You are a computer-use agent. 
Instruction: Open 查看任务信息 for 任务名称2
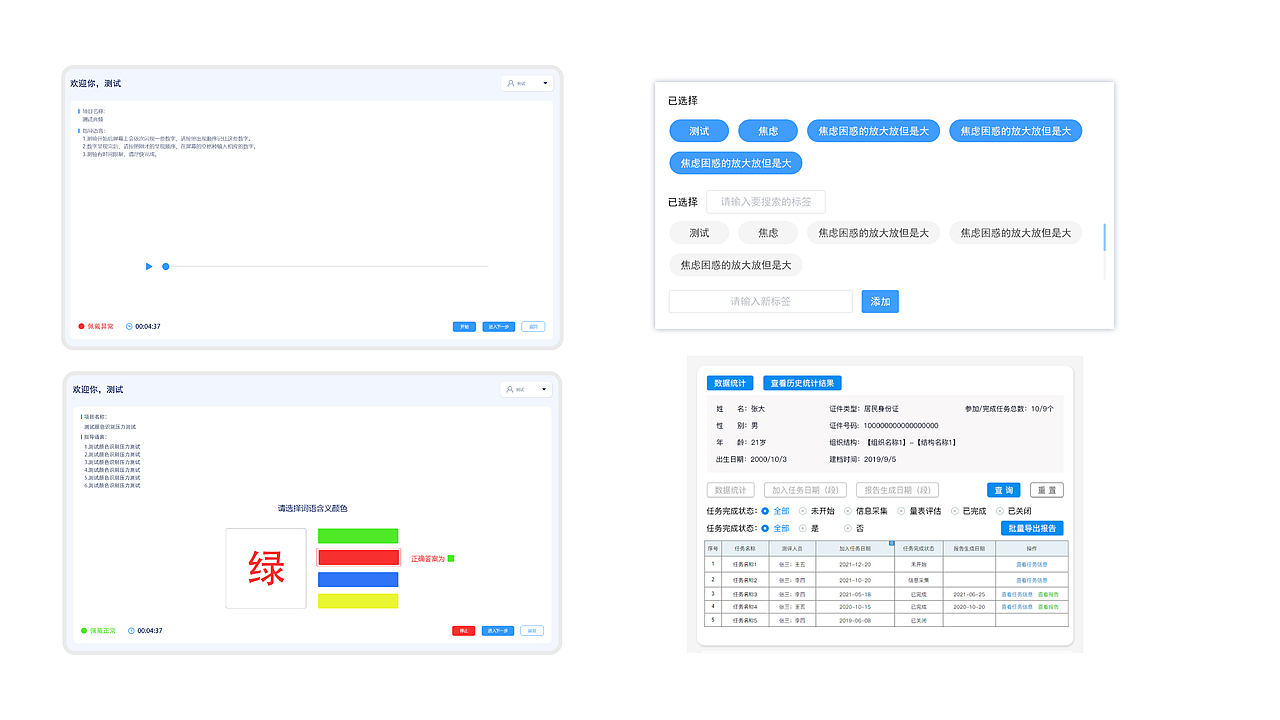[x=1031, y=580]
